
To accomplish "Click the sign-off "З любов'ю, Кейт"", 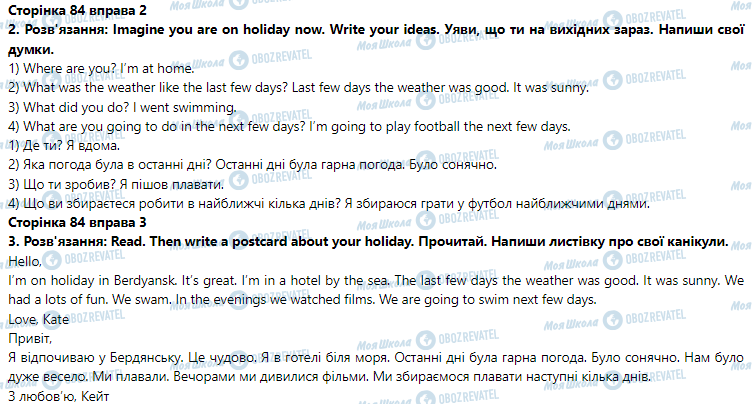I will click(x=52, y=396).
